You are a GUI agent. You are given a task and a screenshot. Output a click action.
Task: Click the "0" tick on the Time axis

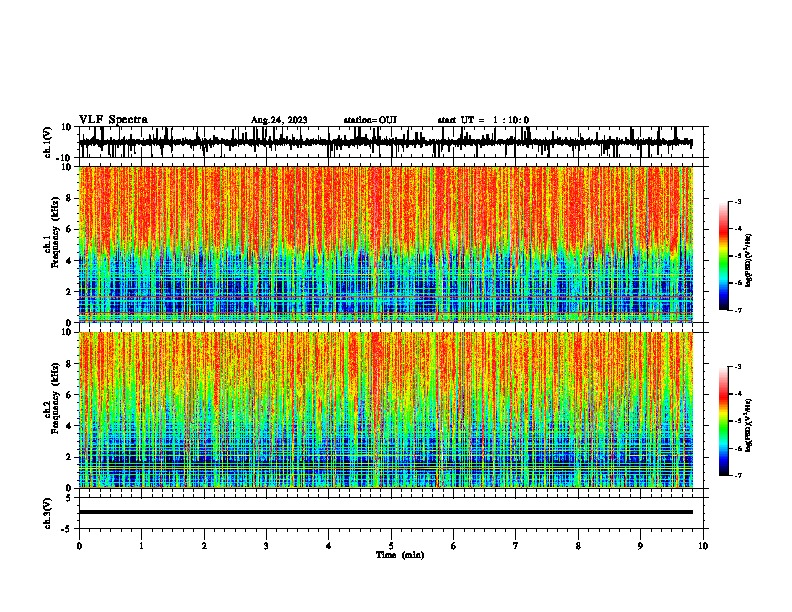click(79, 546)
